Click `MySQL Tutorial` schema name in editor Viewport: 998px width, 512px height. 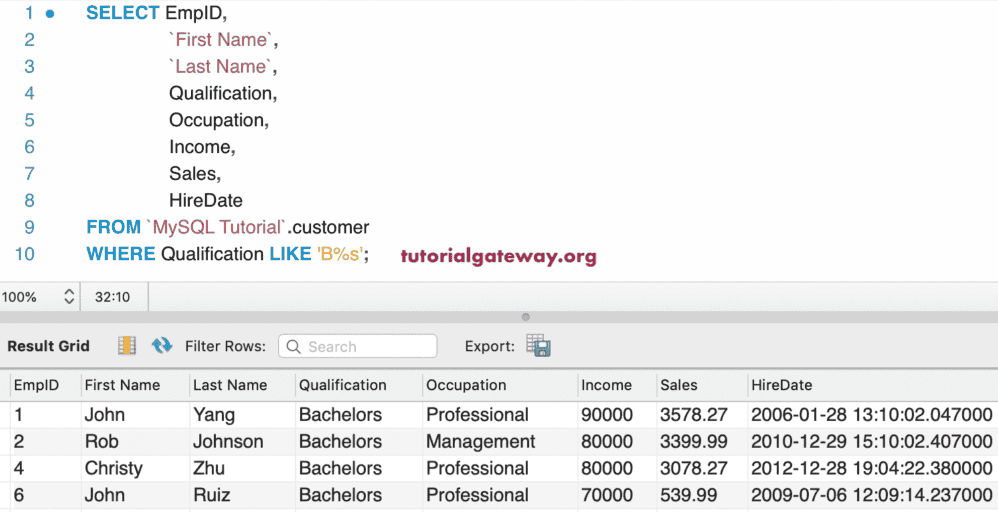(x=216, y=227)
